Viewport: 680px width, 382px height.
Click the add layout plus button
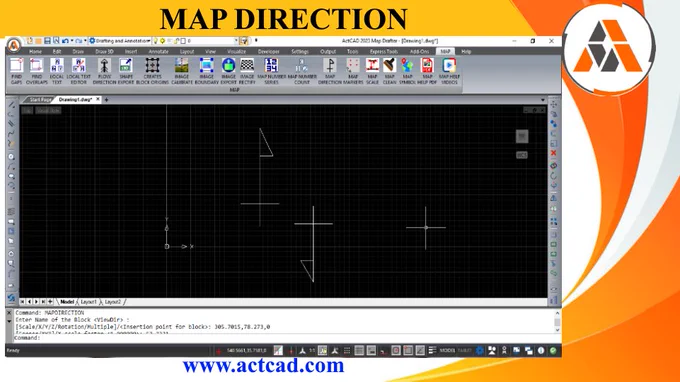[x=50, y=302]
